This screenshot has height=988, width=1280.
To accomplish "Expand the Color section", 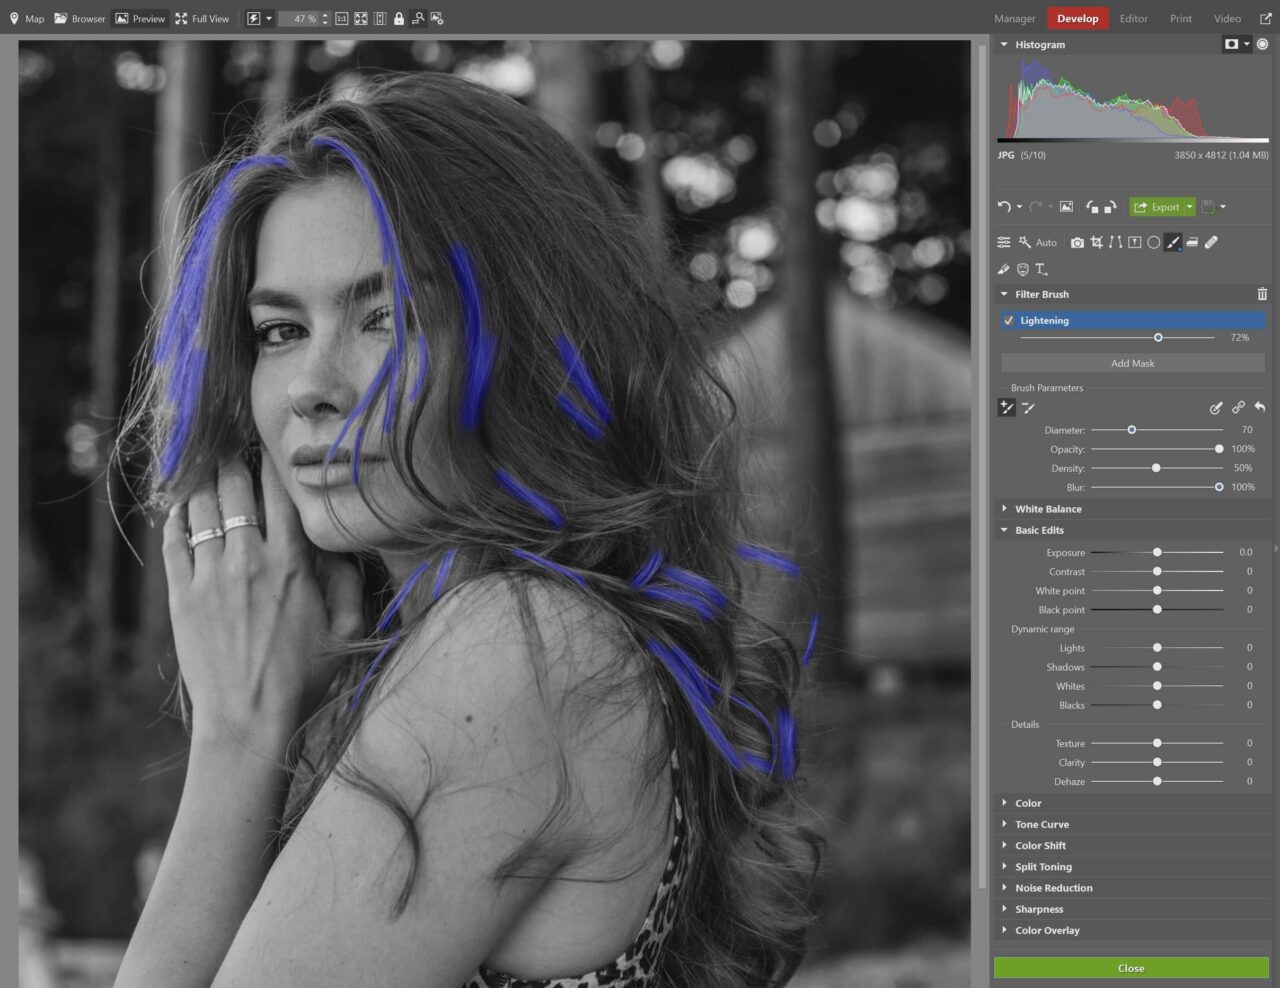I will pyautogui.click(x=1004, y=803).
